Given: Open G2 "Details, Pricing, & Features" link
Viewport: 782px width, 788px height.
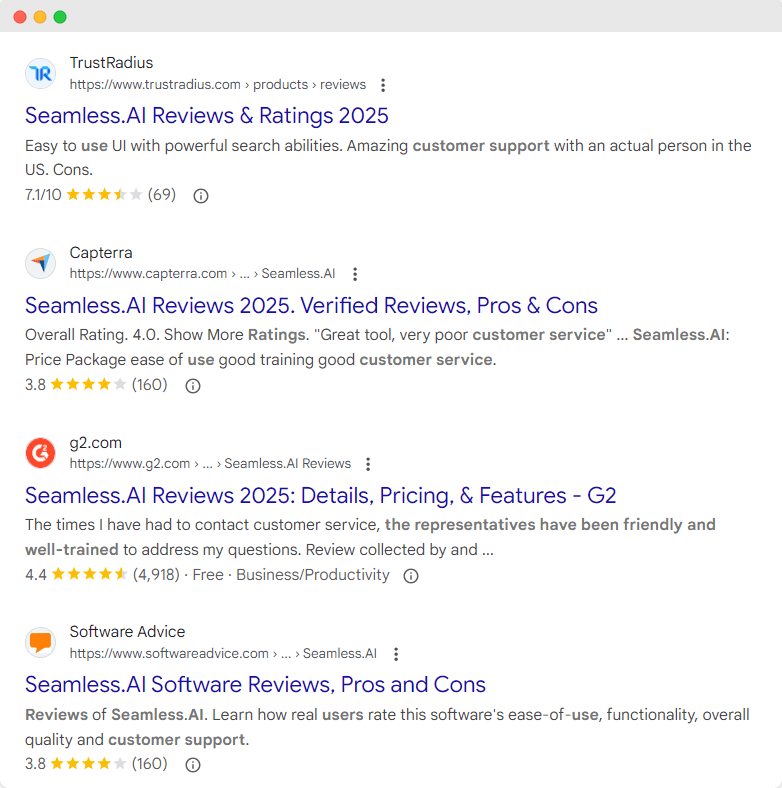Looking at the screenshot, I should (320, 495).
